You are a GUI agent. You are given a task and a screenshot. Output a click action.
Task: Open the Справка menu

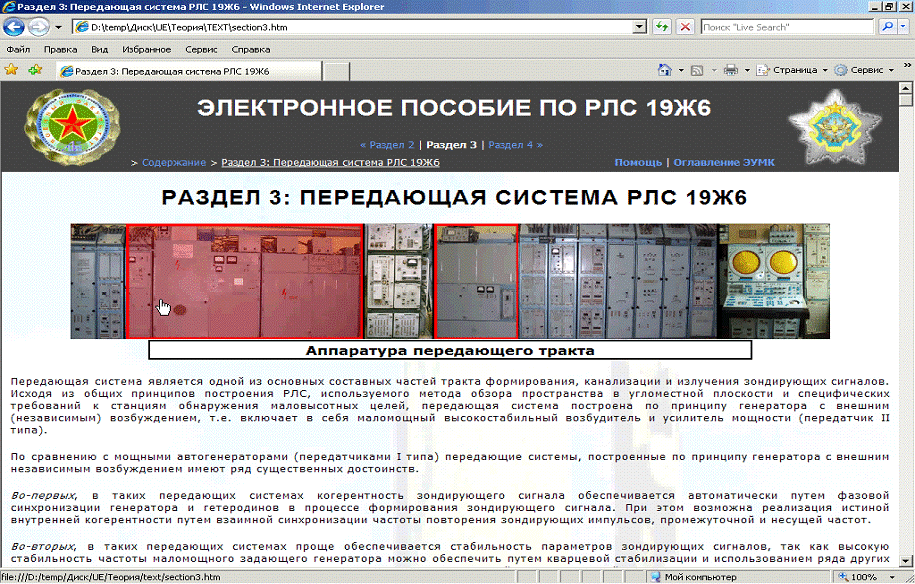click(x=250, y=48)
